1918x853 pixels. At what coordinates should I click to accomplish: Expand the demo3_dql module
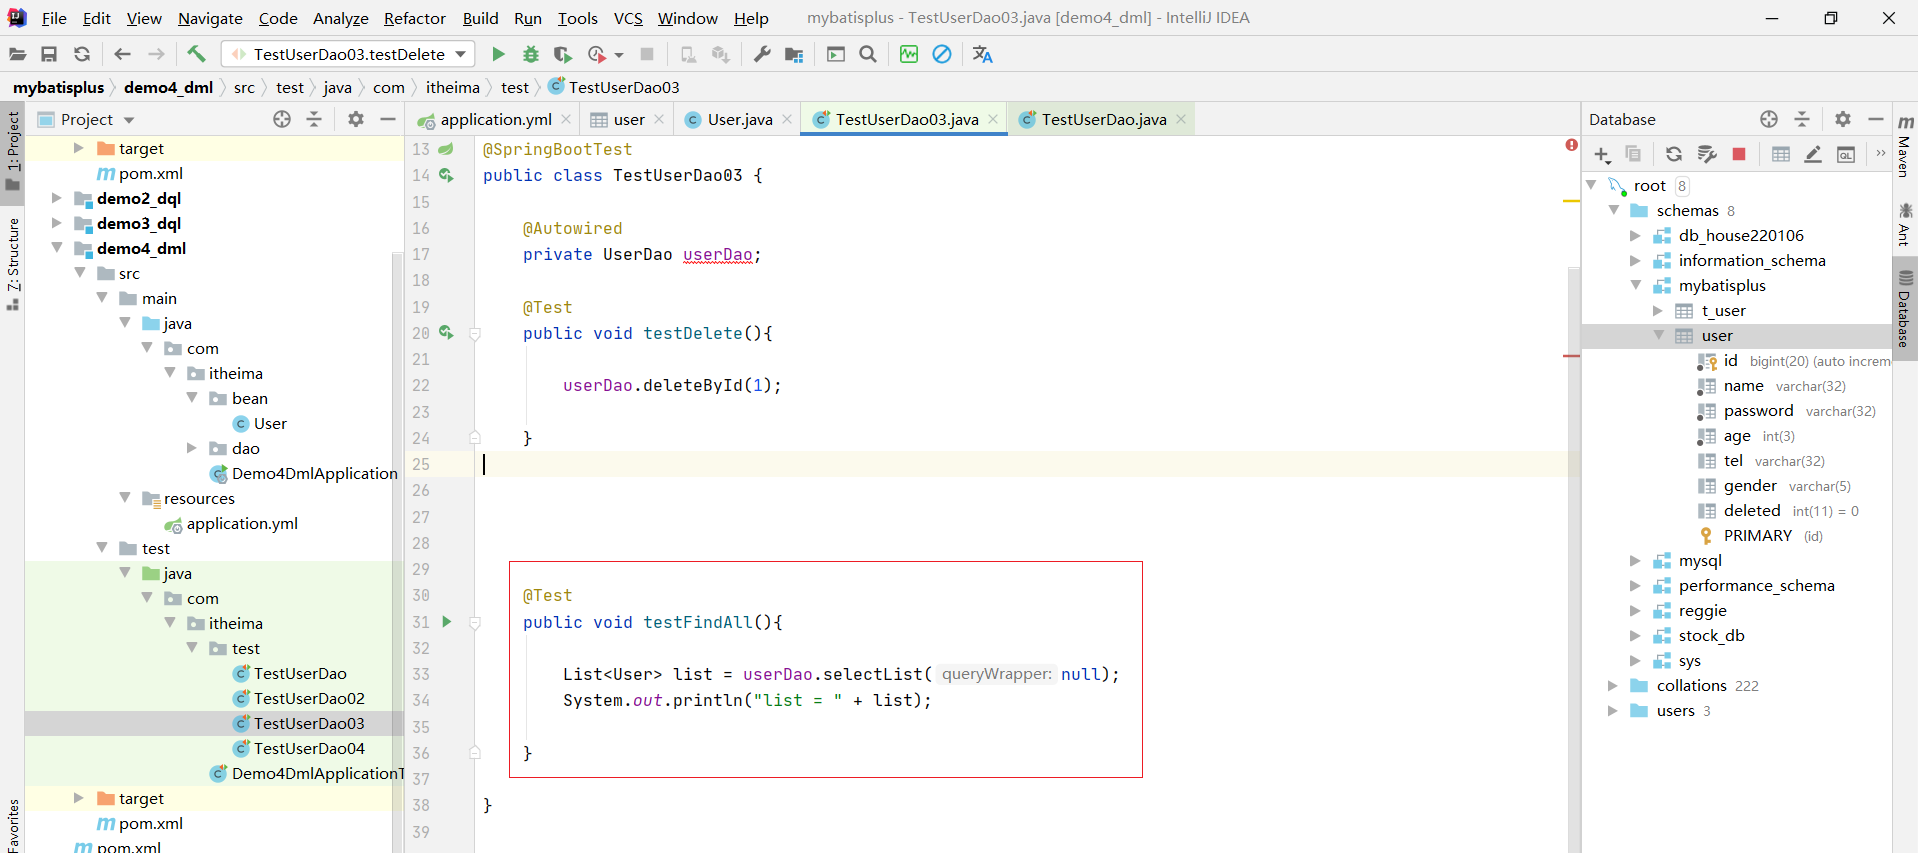[57, 223]
